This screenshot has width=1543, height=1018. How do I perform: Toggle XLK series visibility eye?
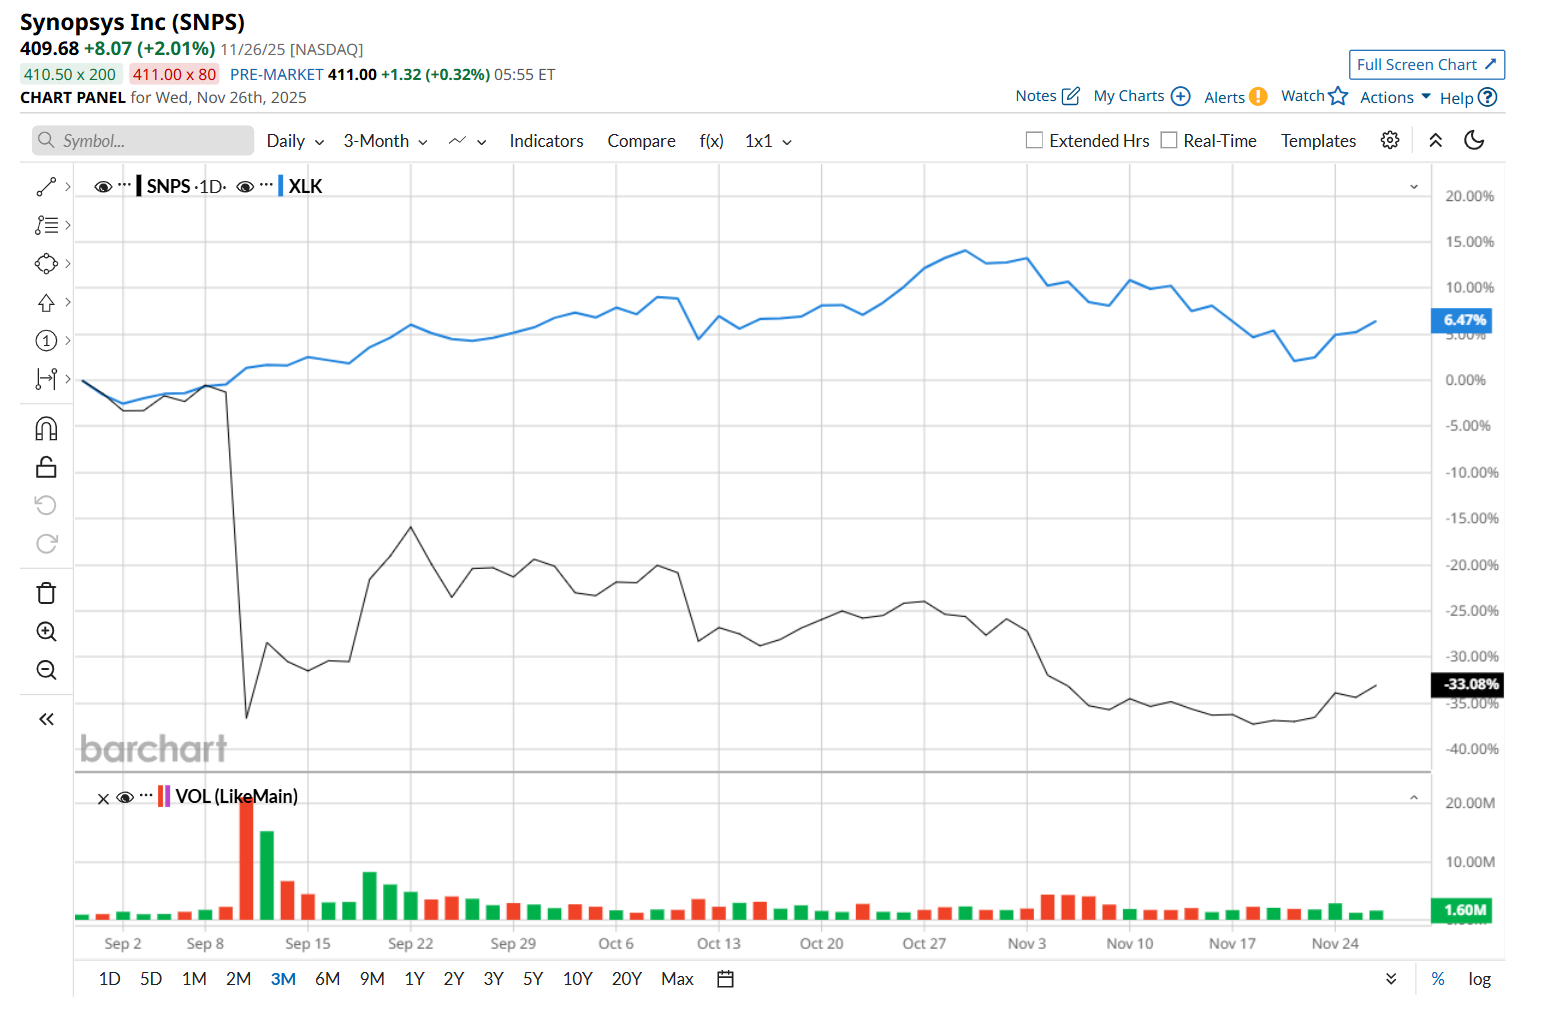(x=245, y=187)
